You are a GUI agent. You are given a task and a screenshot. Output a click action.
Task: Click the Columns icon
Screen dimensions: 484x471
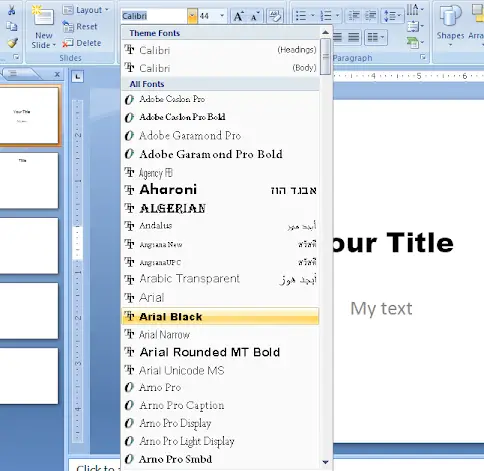point(375,37)
